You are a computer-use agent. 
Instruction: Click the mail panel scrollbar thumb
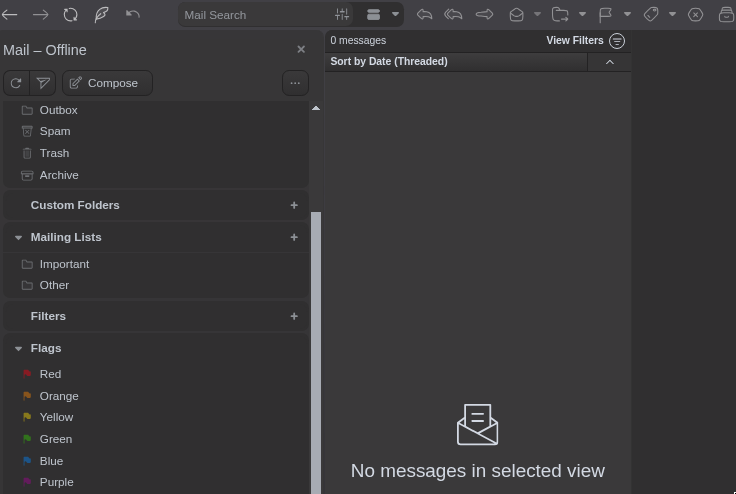point(316,353)
